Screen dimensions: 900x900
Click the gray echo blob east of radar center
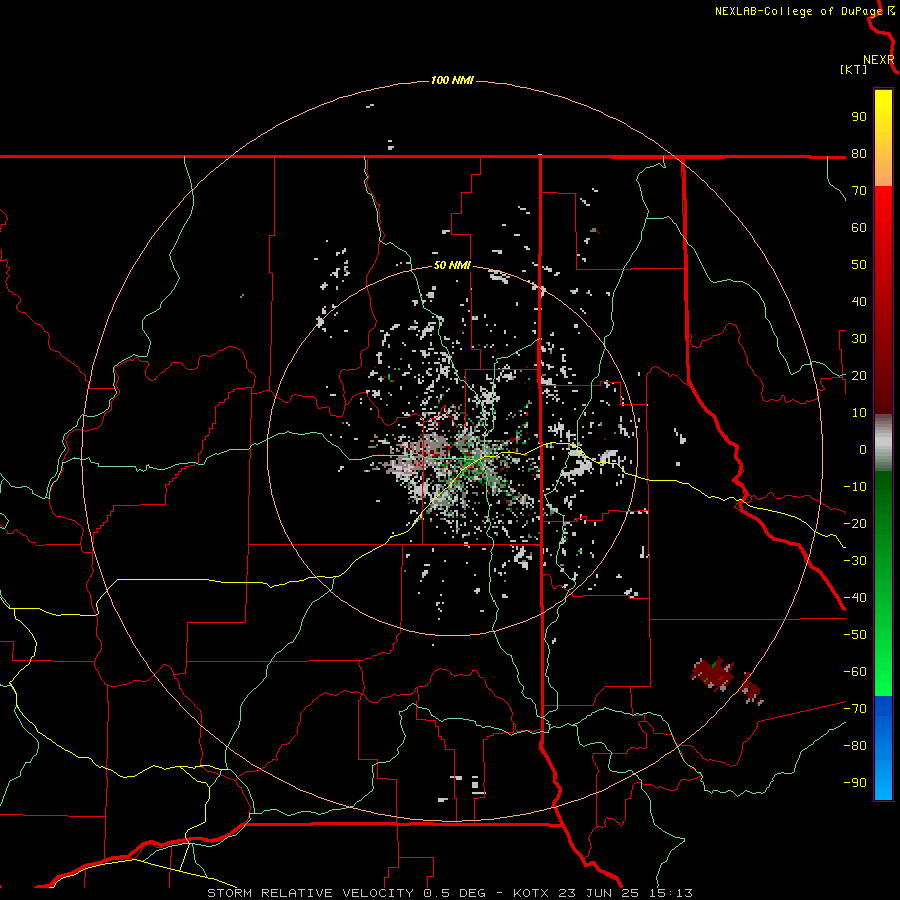577,463
